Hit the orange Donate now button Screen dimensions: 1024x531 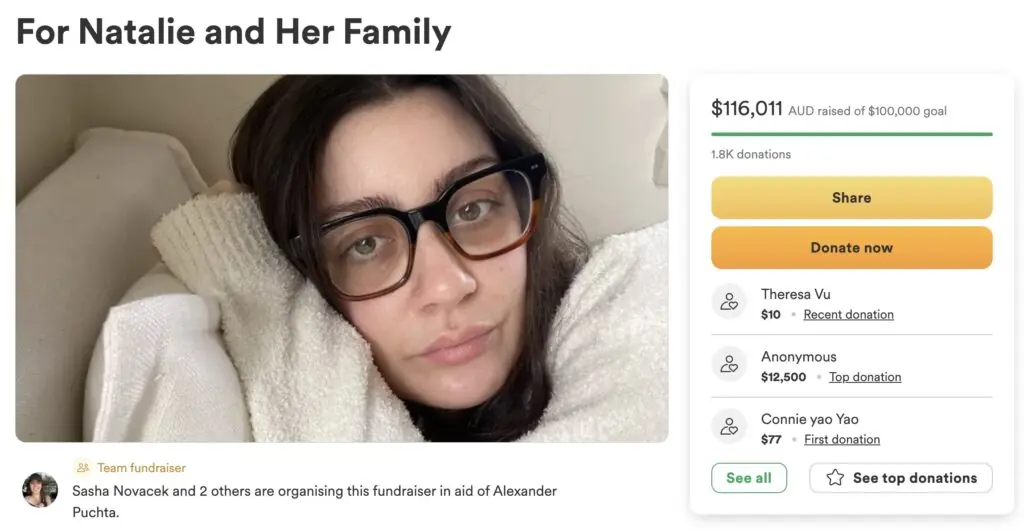[851, 248]
